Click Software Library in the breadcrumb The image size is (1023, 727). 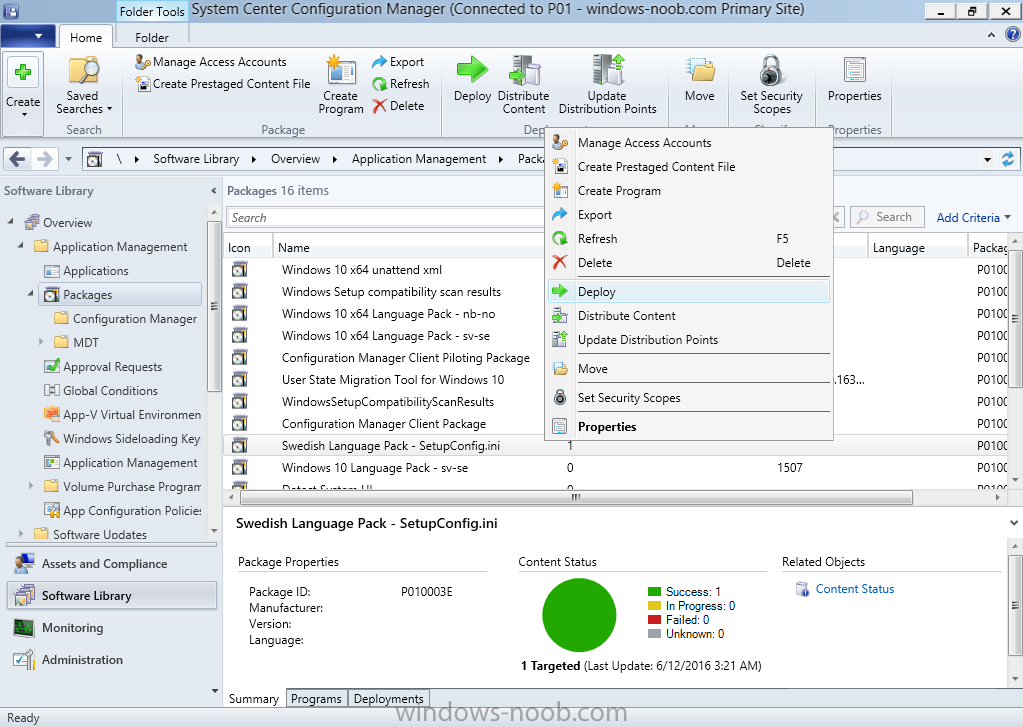[x=196, y=159]
